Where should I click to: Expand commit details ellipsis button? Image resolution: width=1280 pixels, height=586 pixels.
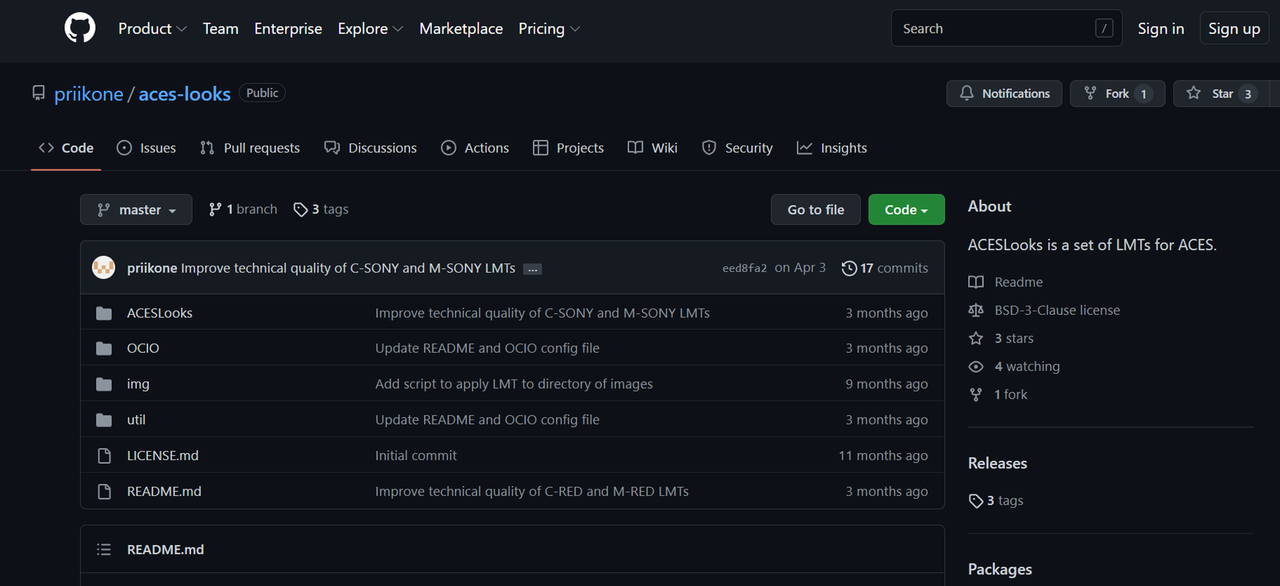tap(533, 269)
